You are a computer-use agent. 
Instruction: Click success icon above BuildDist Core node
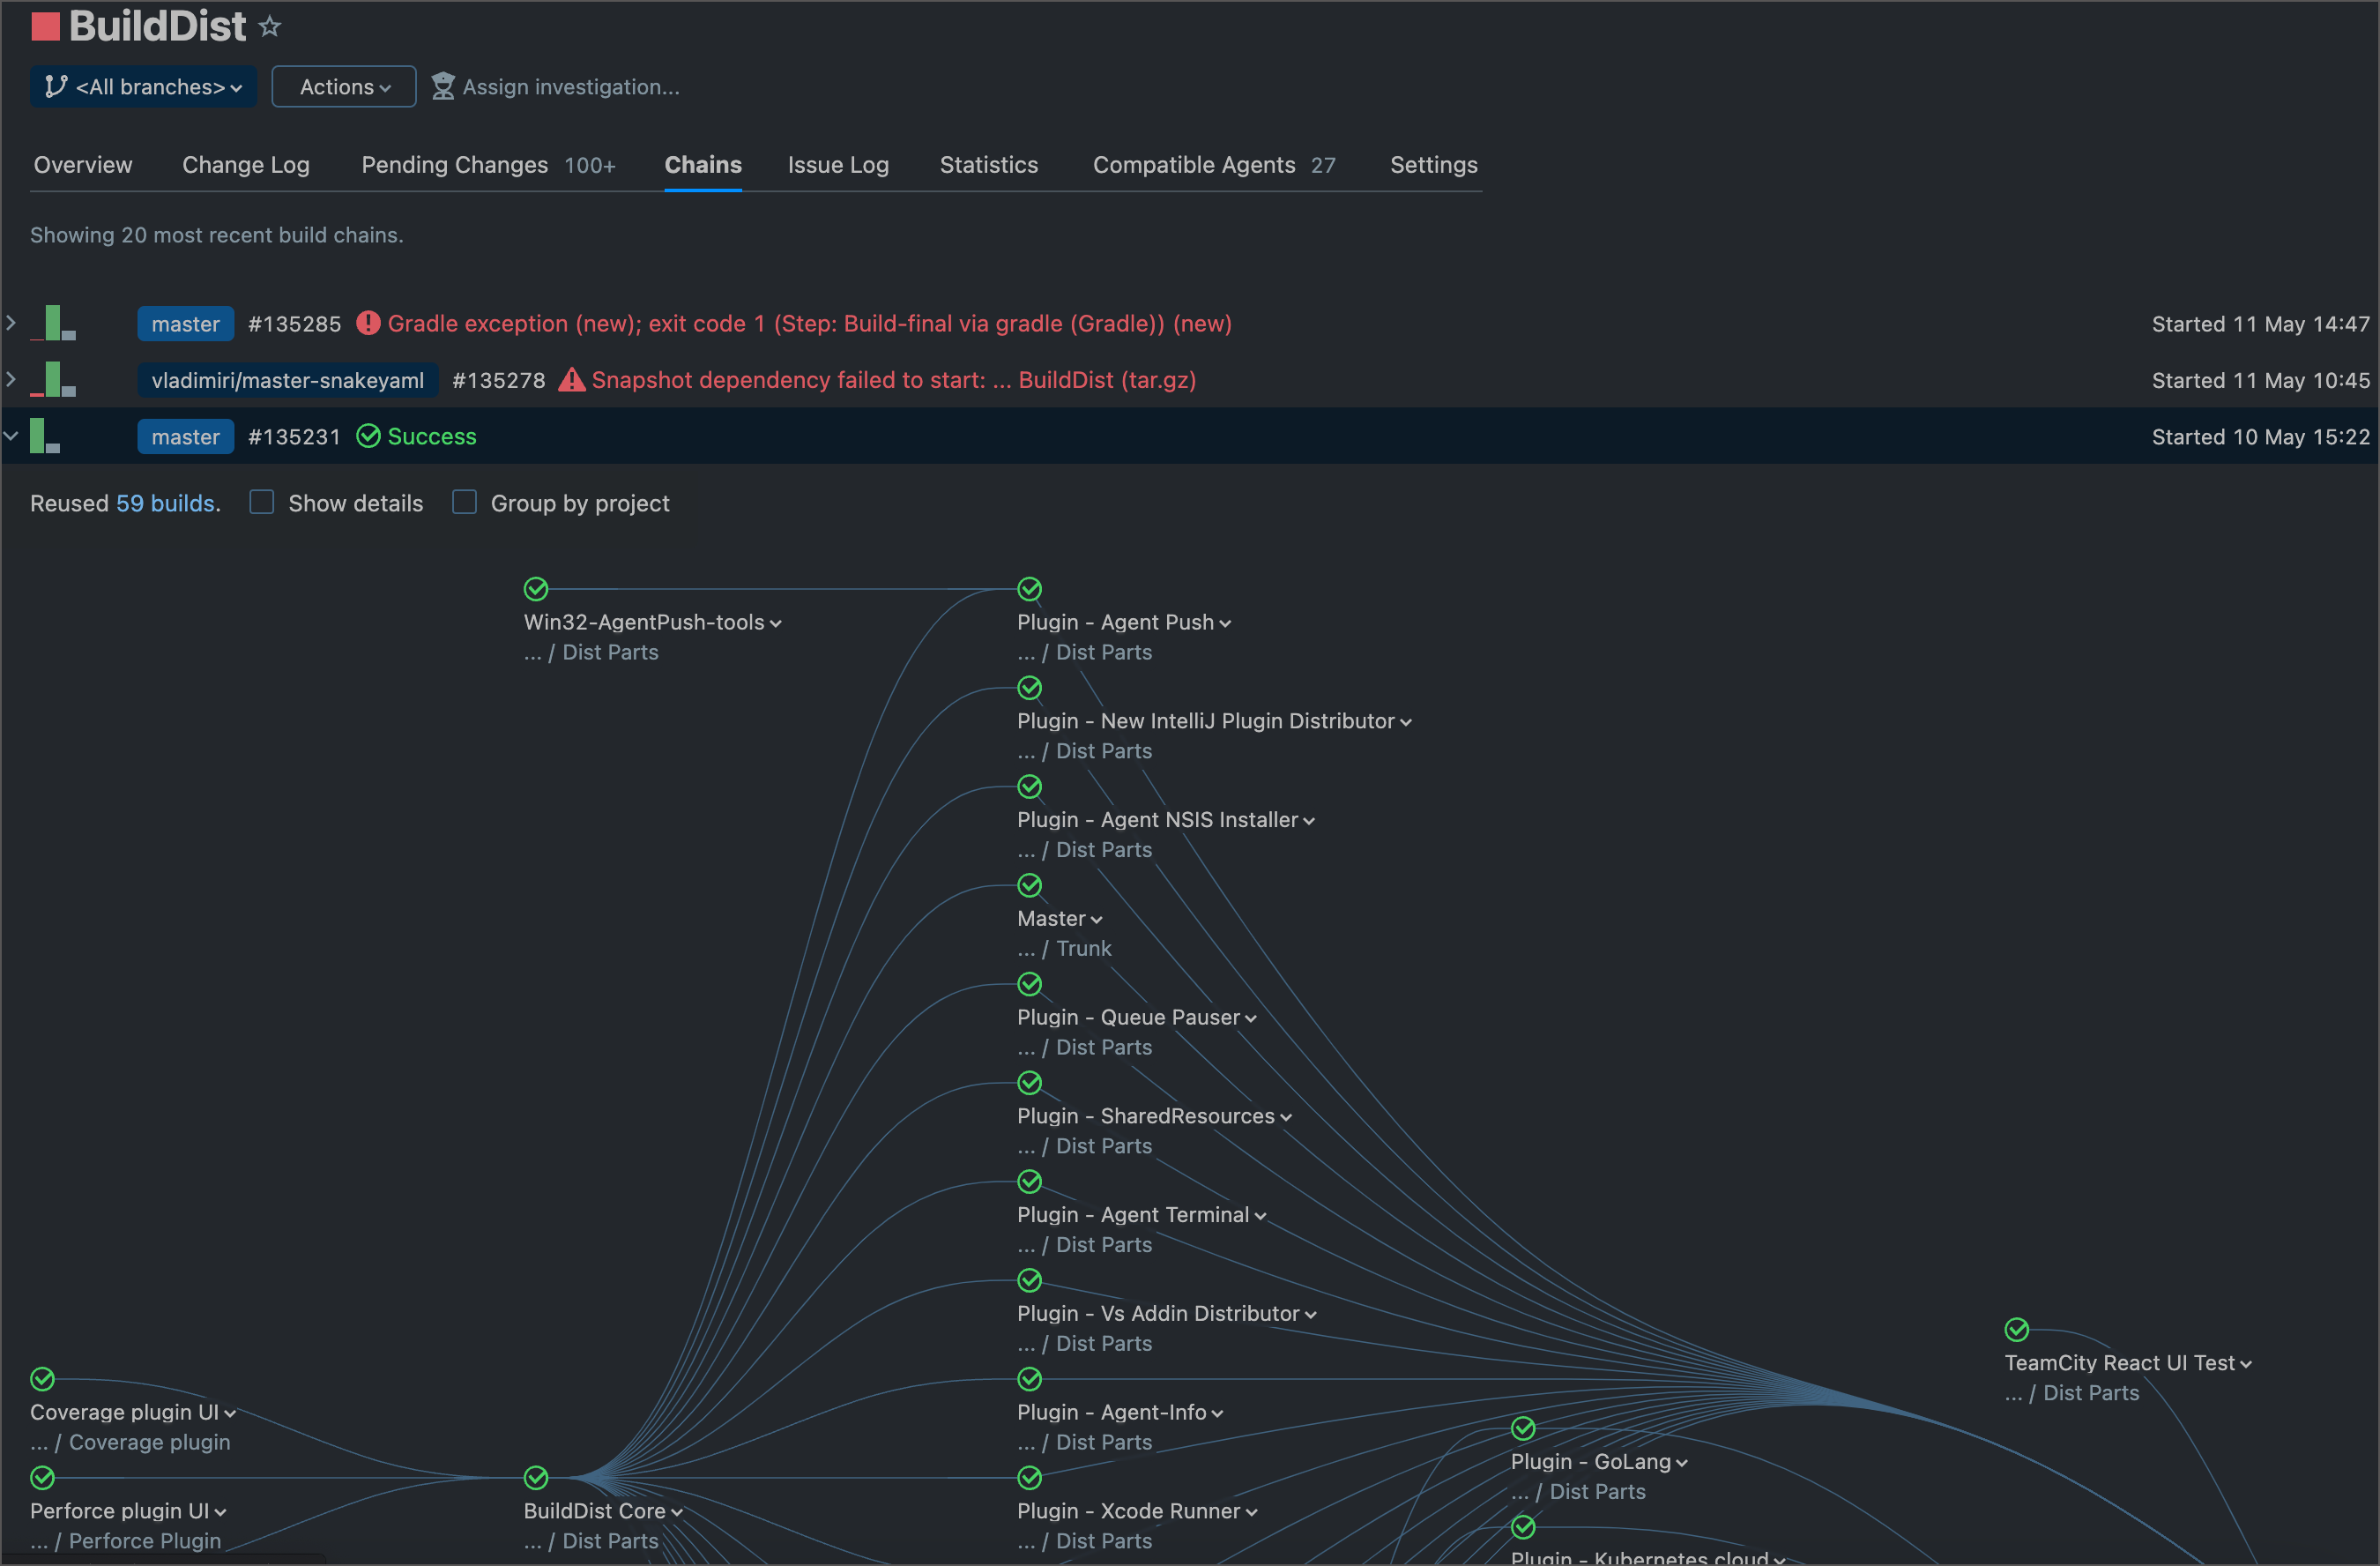pyautogui.click(x=536, y=1477)
